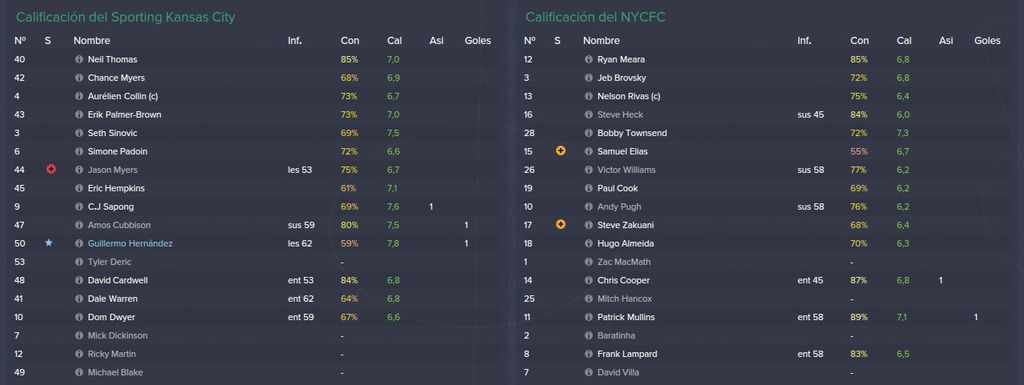Click the orange icon beside Samuel Elias
Image resolution: width=1024 pixels, height=385 pixels.
(x=560, y=151)
